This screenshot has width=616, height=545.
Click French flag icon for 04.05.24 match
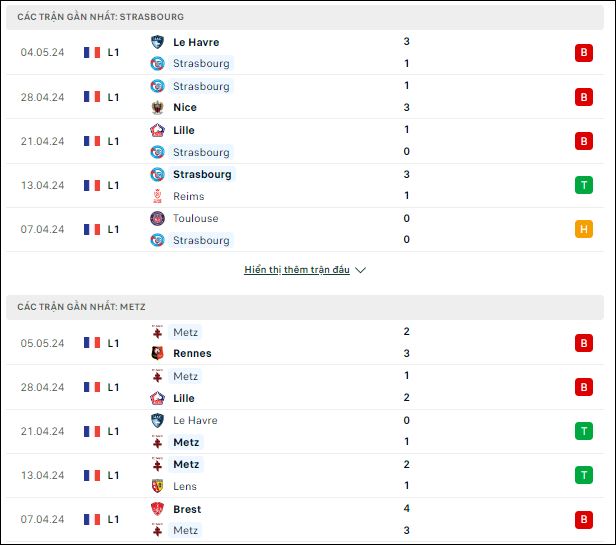coord(92,52)
